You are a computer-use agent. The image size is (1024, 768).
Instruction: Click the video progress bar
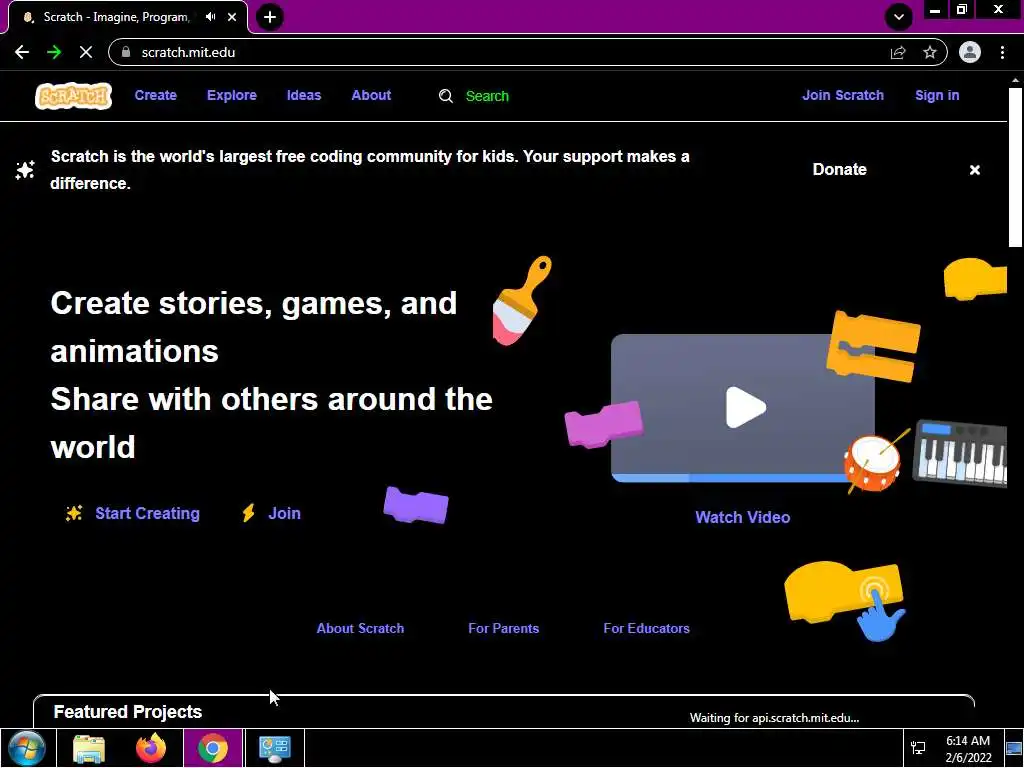coord(730,478)
